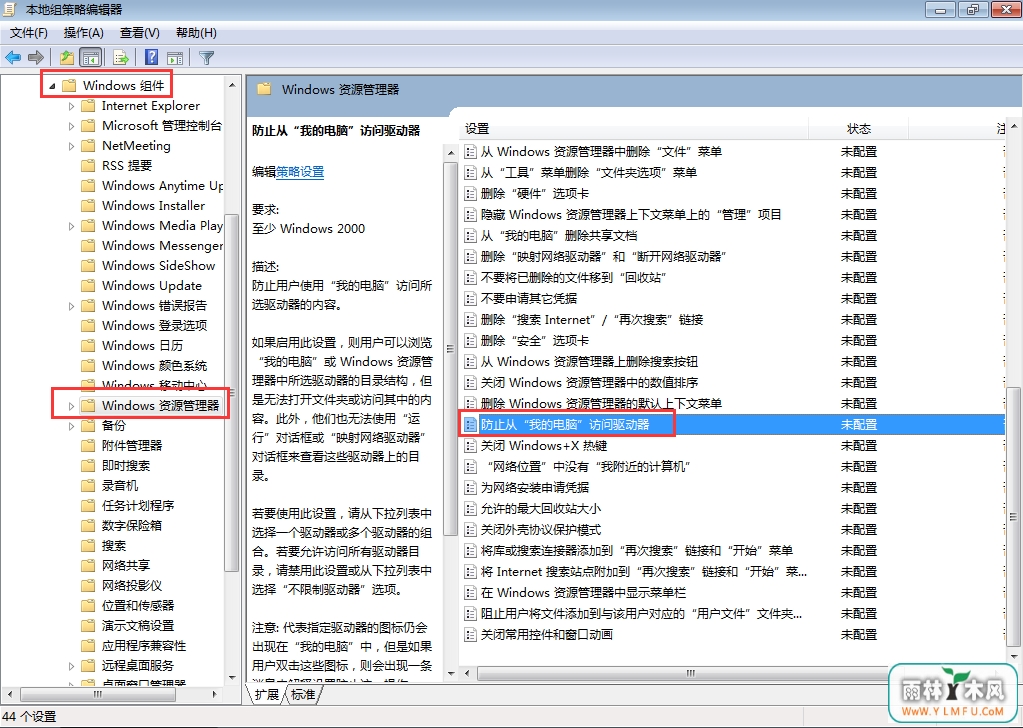Click the Filter funnel toolbar icon
The width and height of the screenshot is (1023, 728).
(206, 57)
